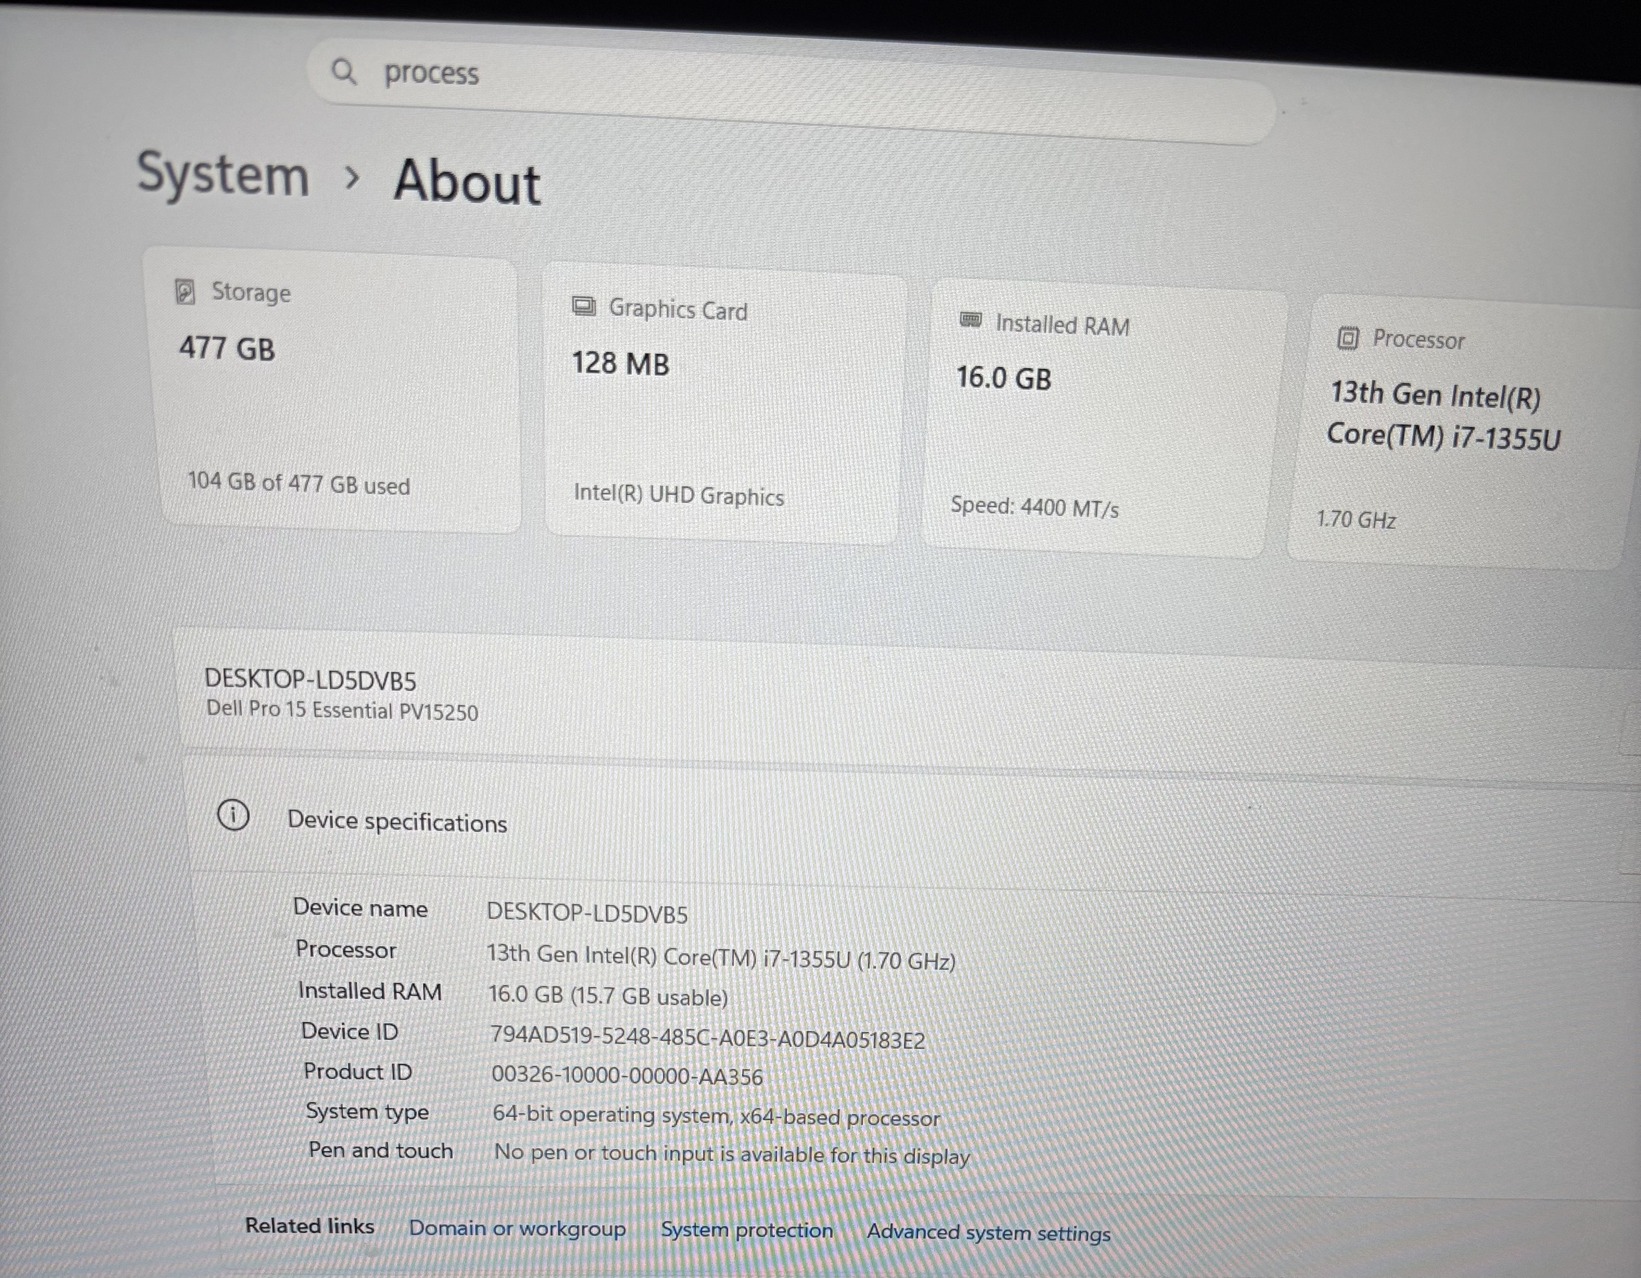Click the Device specifications info icon
This screenshot has width=1641, height=1278.
233,816
